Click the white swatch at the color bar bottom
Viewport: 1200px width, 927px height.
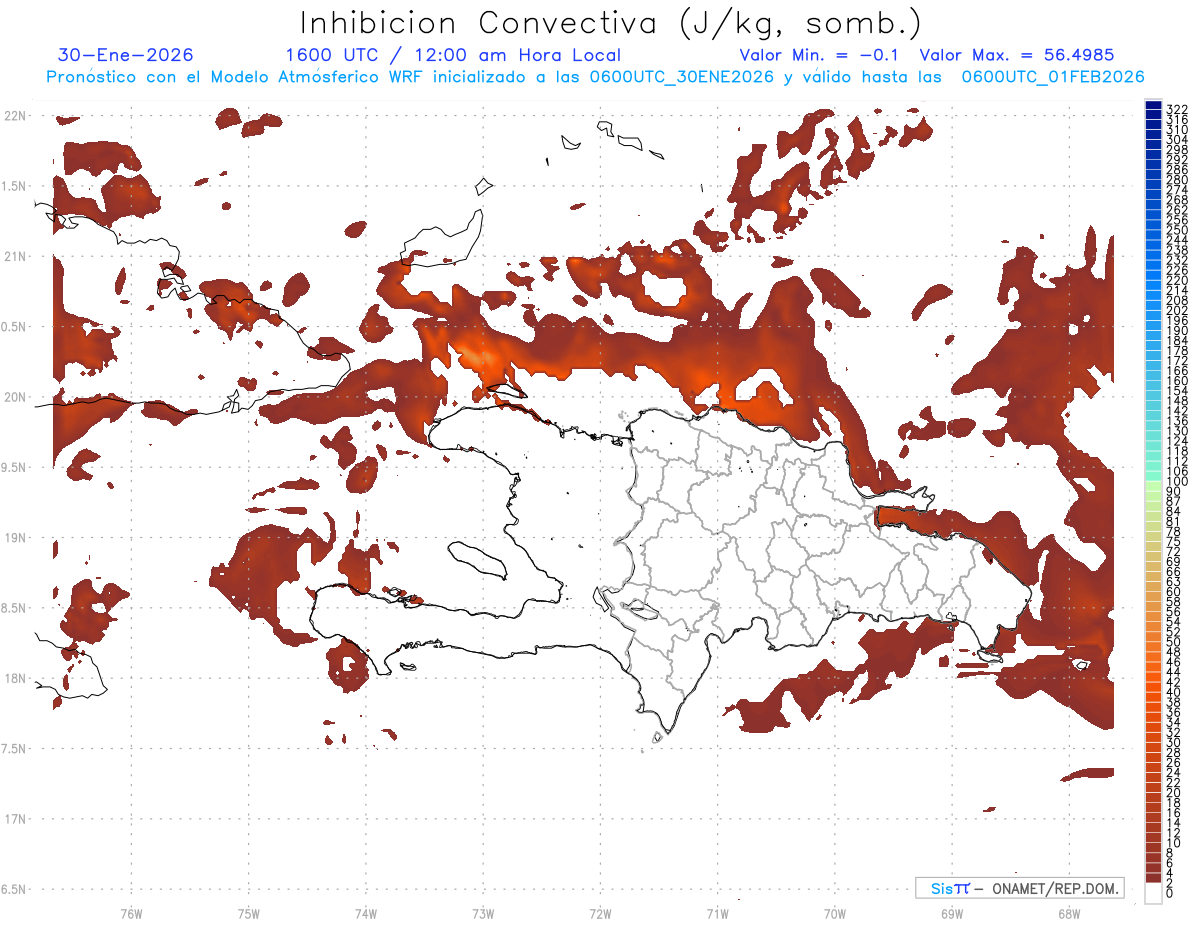coord(1153,894)
